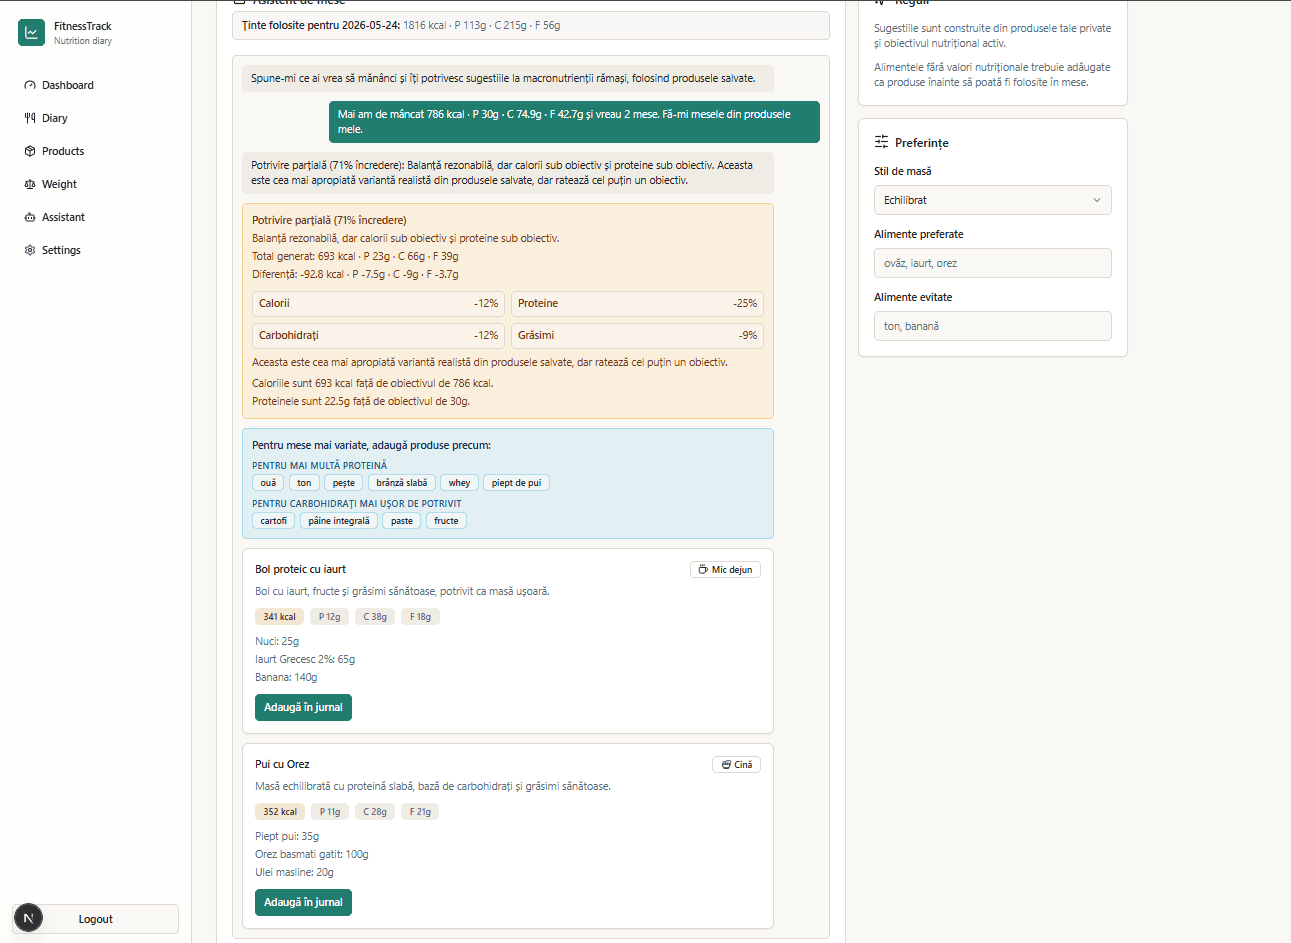Click the Ținte folosite pentru 2026-05-24 bar
Viewport: 1291px width, 943px height.
pyautogui.click(x=531, y=25)
